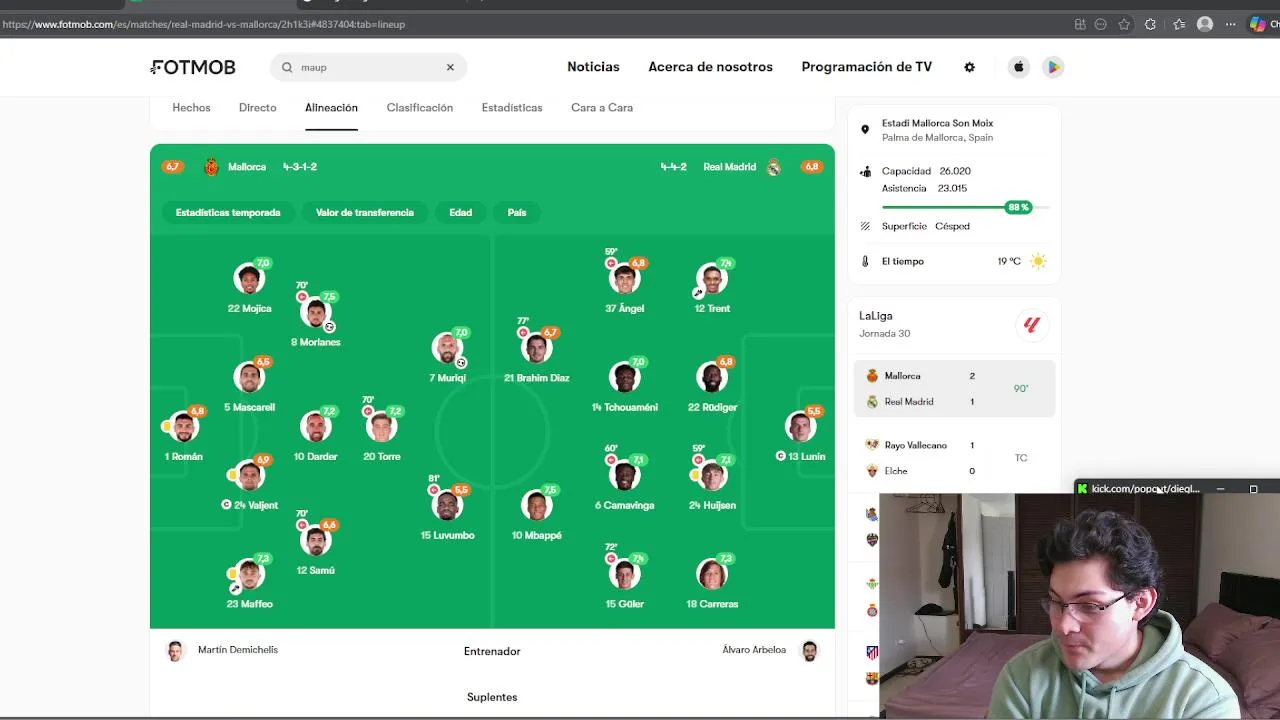Select player 14 Tchouaméni
The image size is (1280, 720).
click(x=624, y=385)
